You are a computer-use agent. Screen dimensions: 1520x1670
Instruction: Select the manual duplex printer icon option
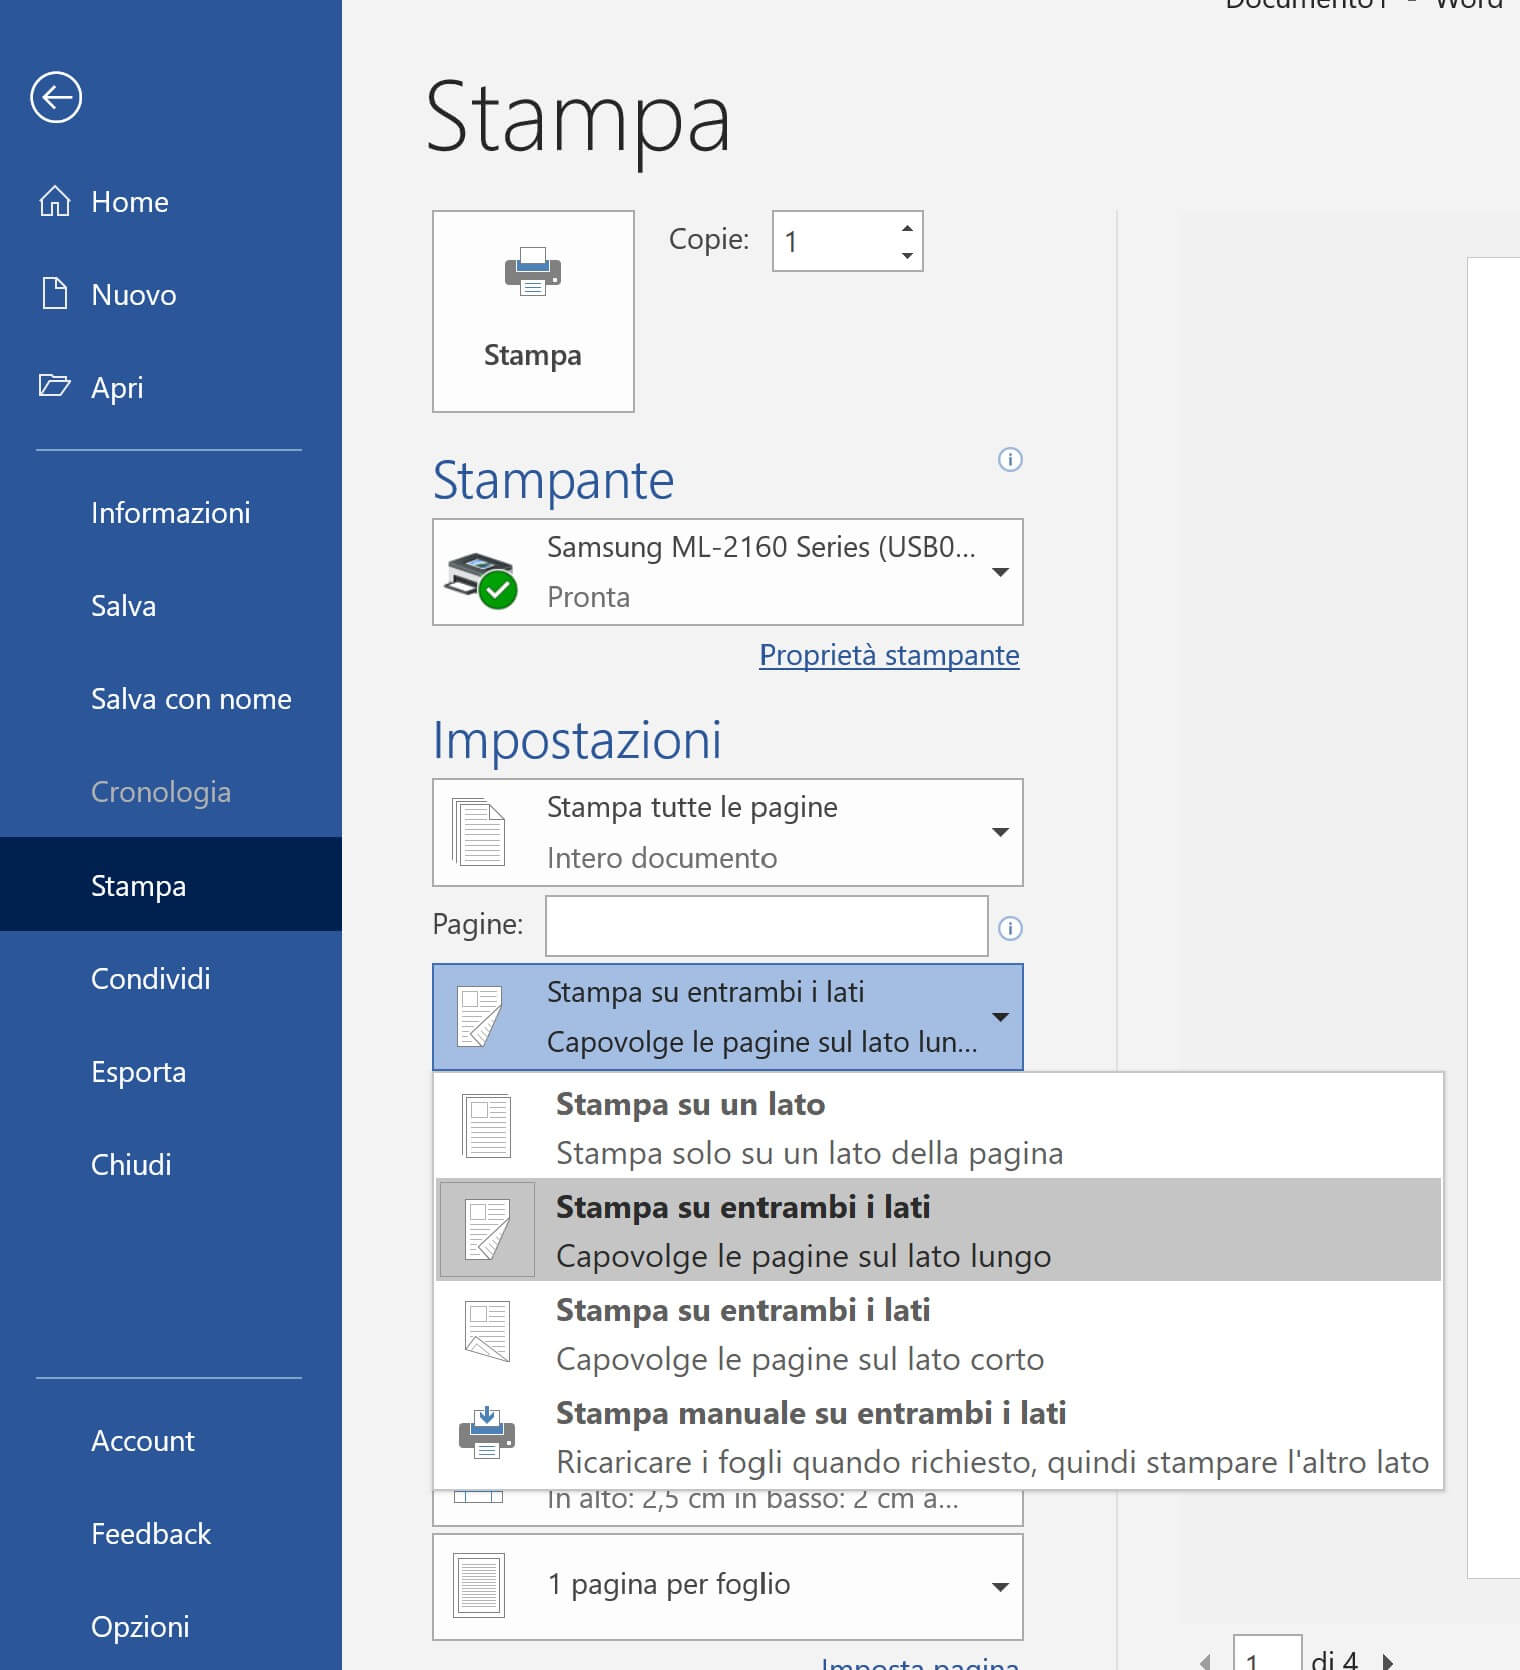click(x=487, y=1436)
